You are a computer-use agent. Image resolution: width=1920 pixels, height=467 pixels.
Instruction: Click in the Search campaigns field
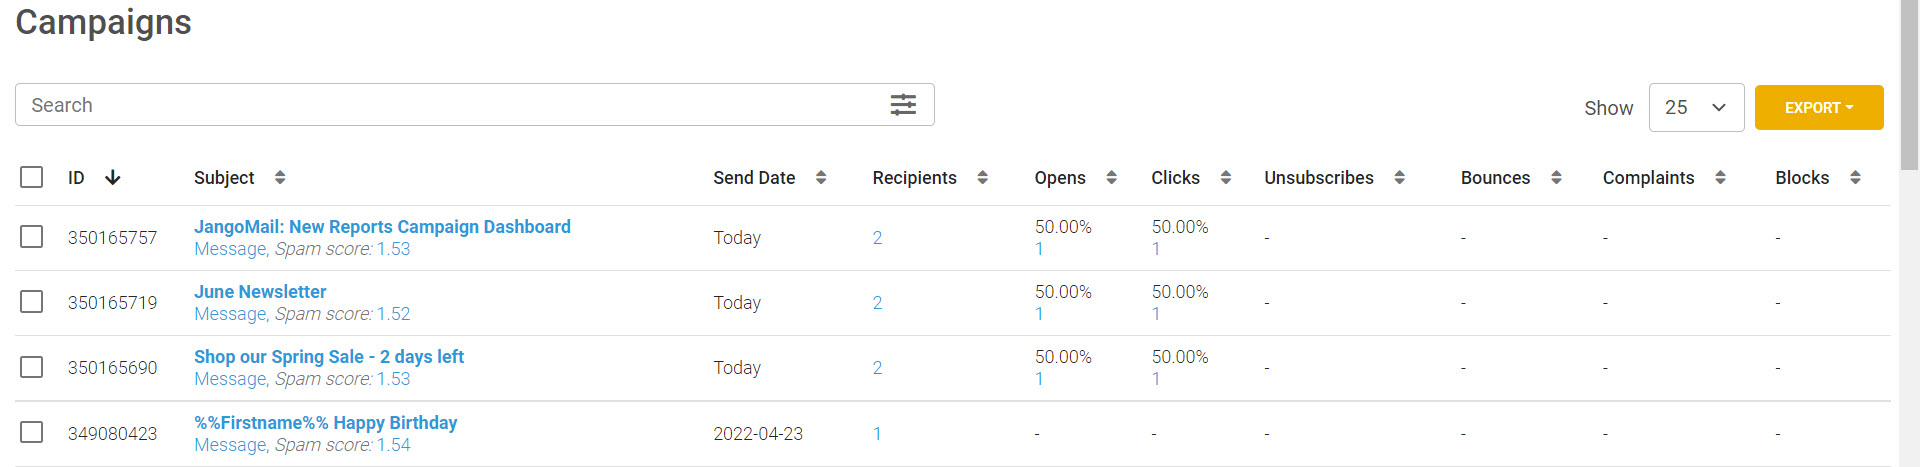pos(450,105)
